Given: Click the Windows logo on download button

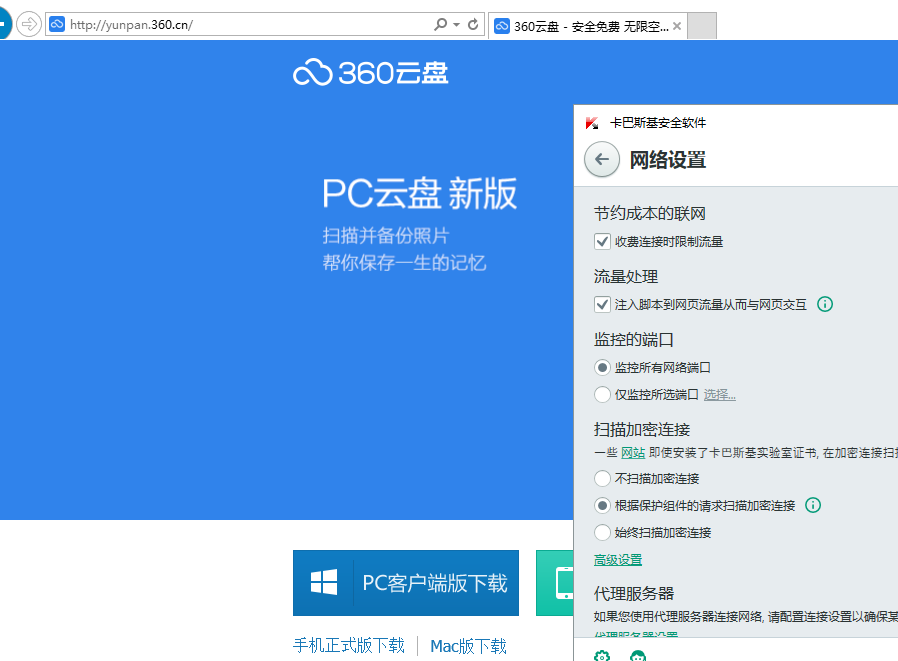Looking at the screenshot, I should coord(324,583).
